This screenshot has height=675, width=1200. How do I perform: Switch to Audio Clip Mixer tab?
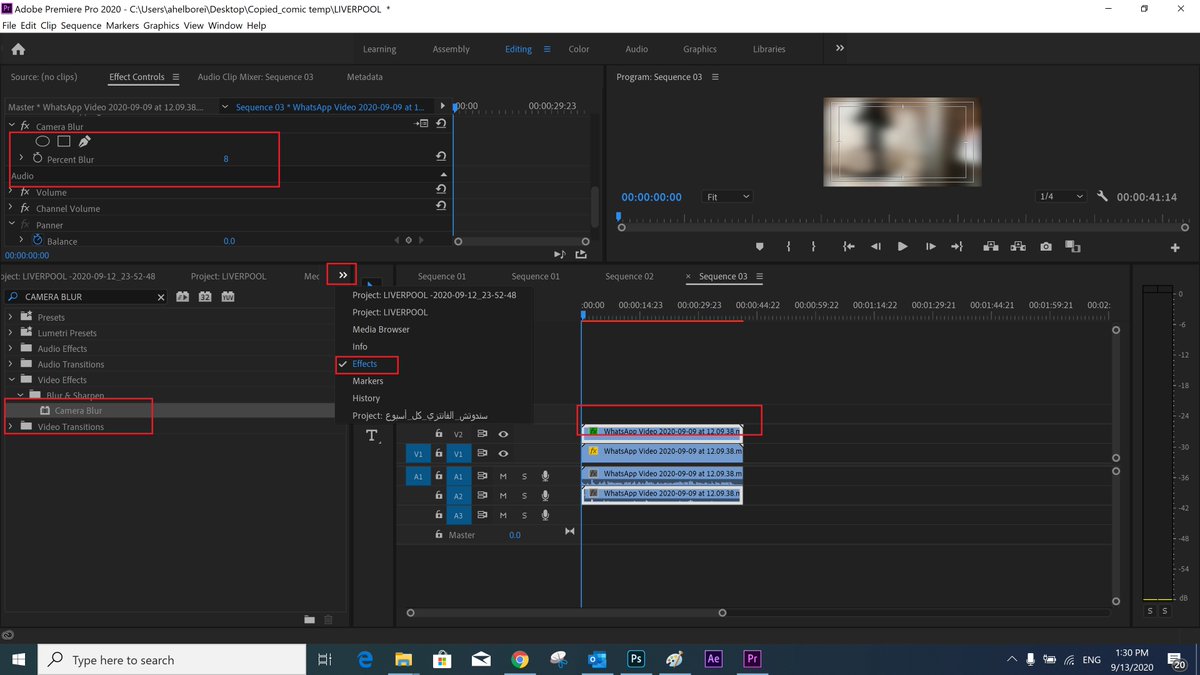(x=255, y=77)
